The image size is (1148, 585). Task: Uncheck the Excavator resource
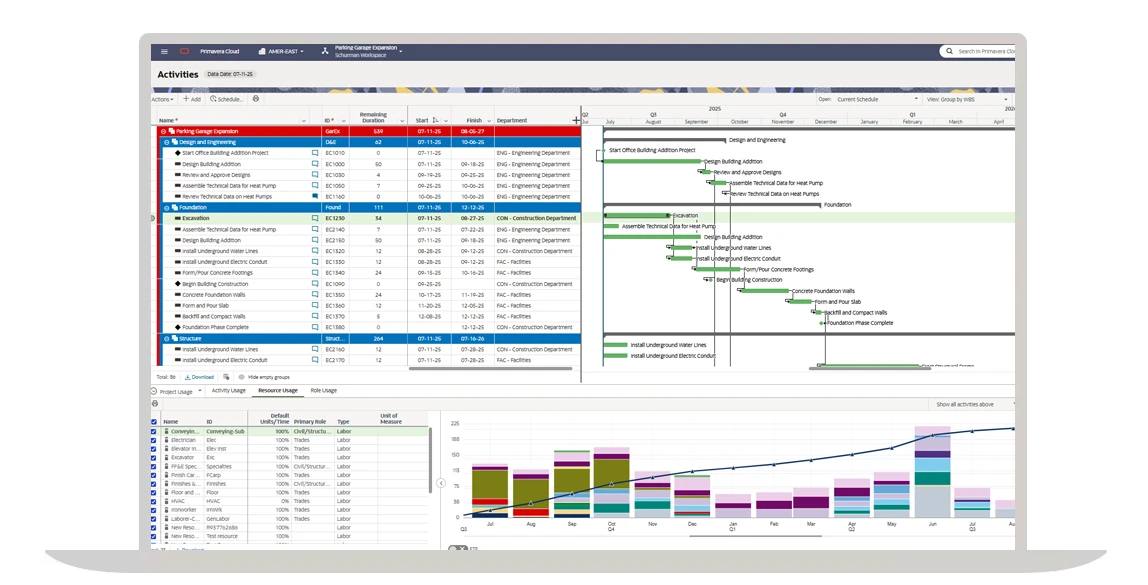click(153, 457)
